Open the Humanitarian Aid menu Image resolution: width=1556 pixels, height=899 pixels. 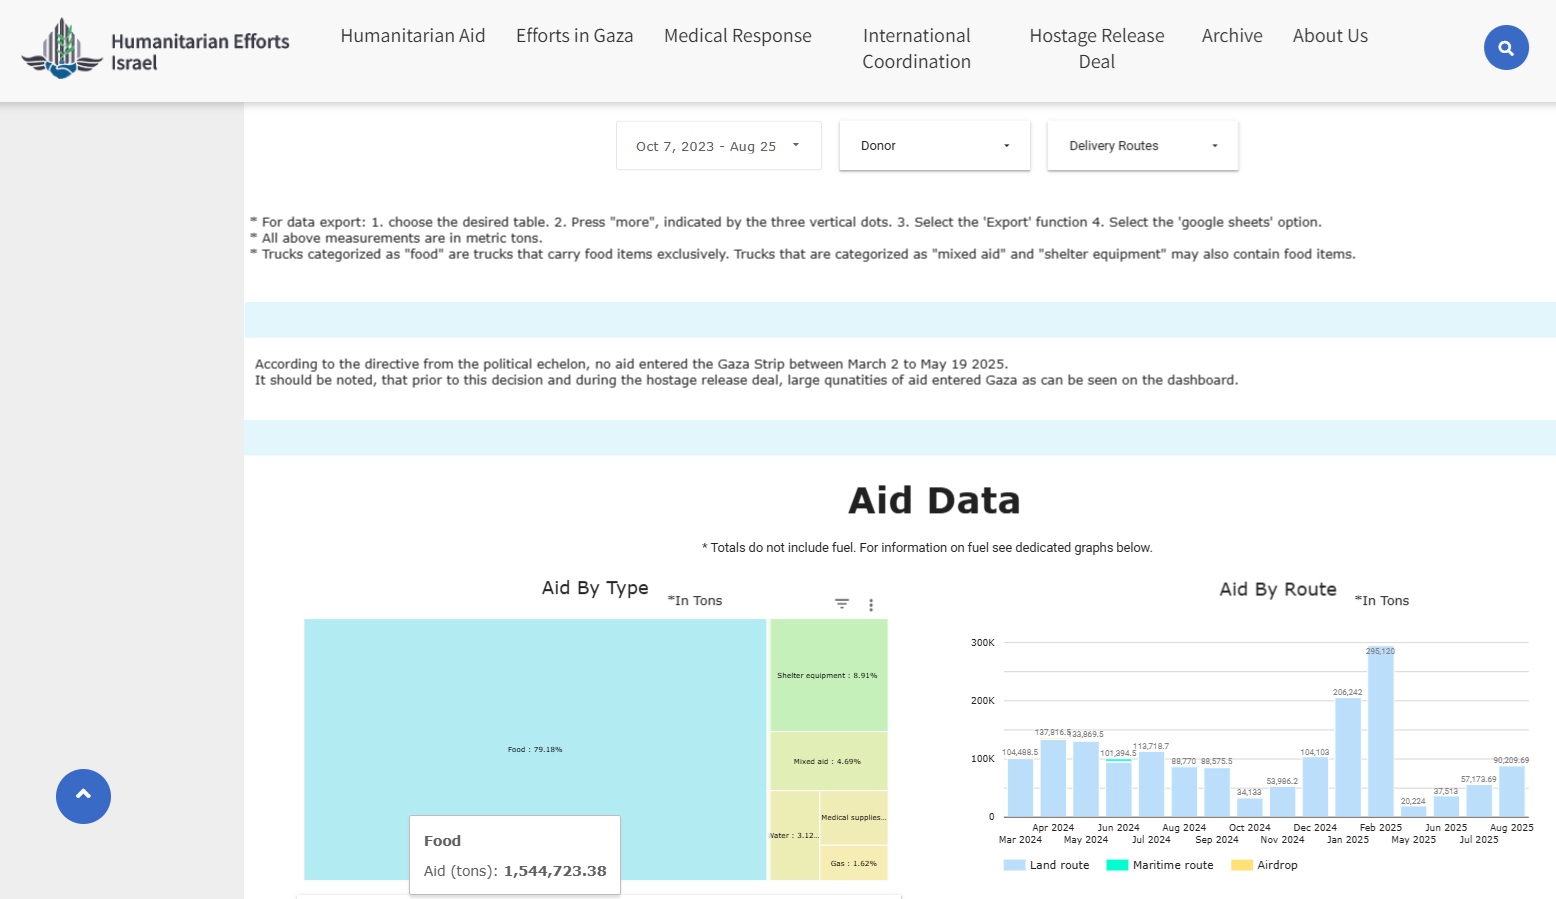click(x=412, y=36)
